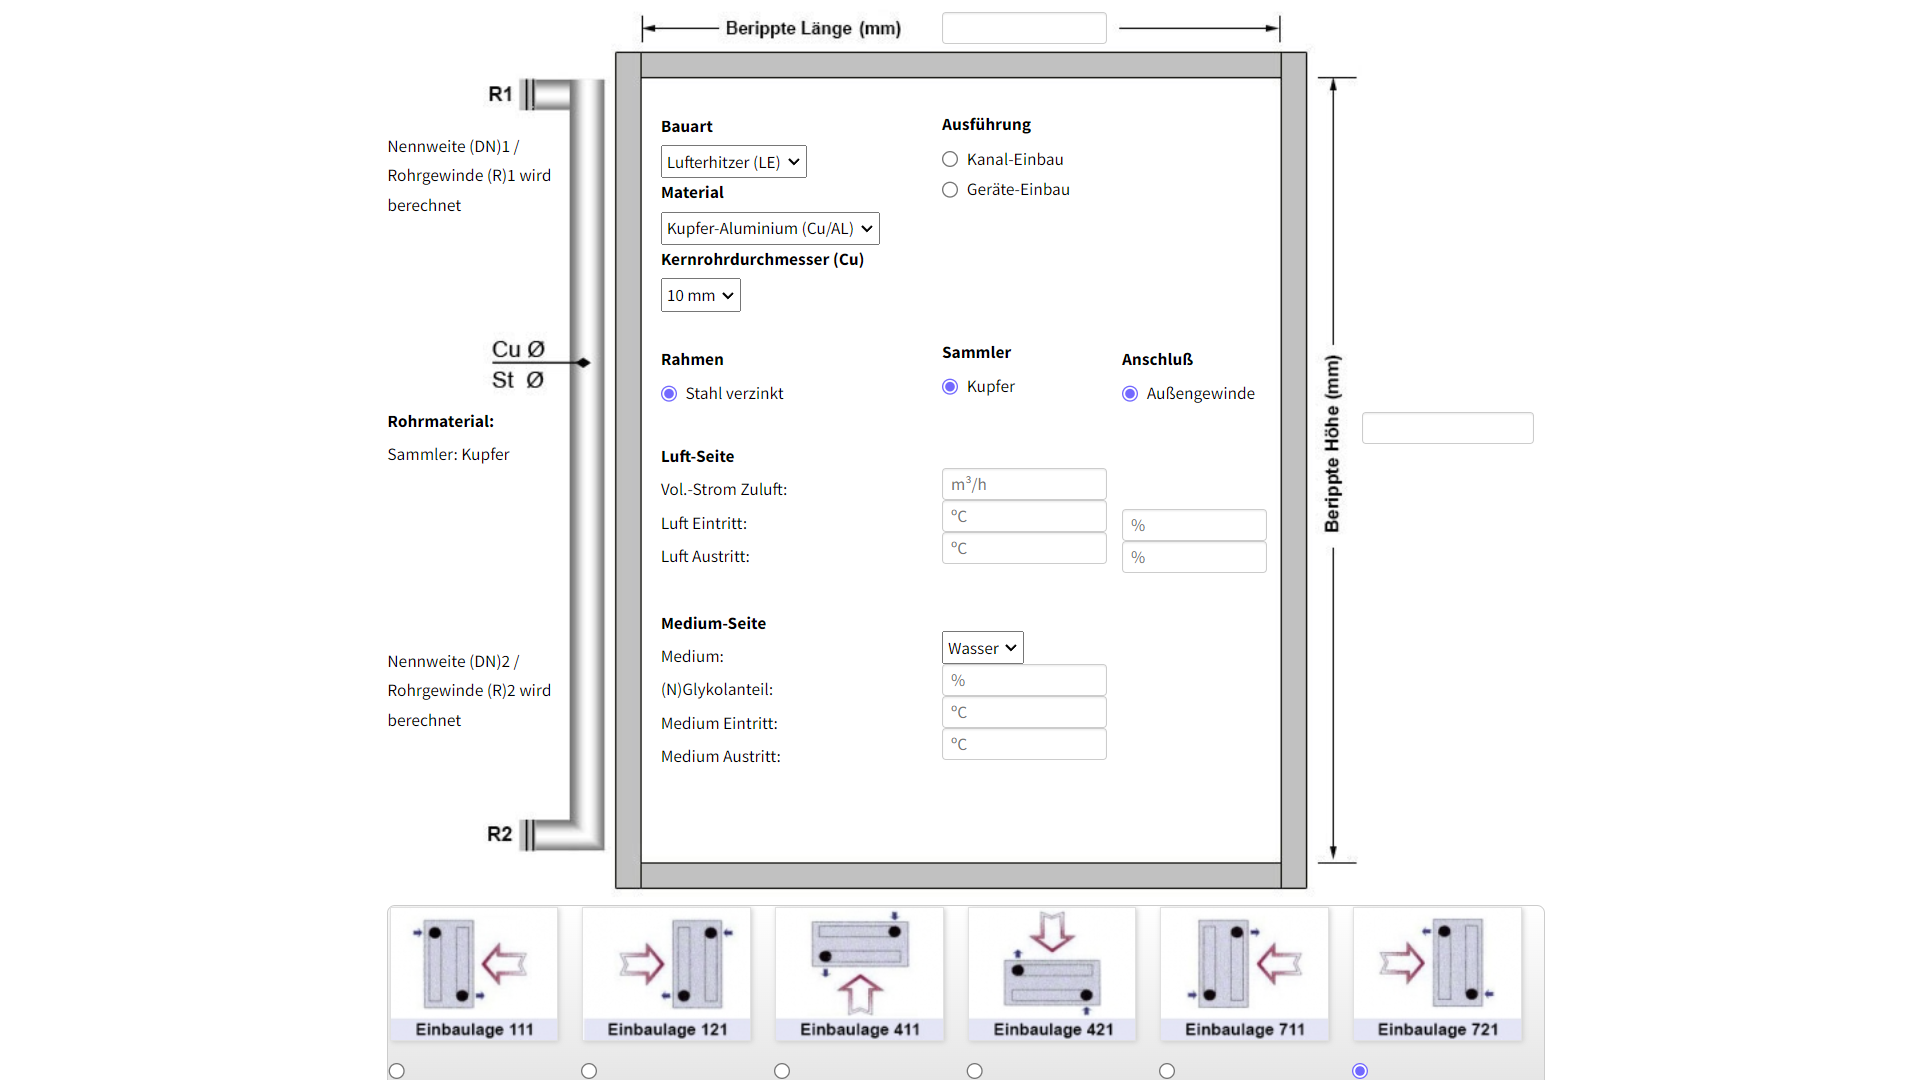Click the Luft Eintritt °C field
This screenshot has width=1920, height=1080.
point(1024,516)
